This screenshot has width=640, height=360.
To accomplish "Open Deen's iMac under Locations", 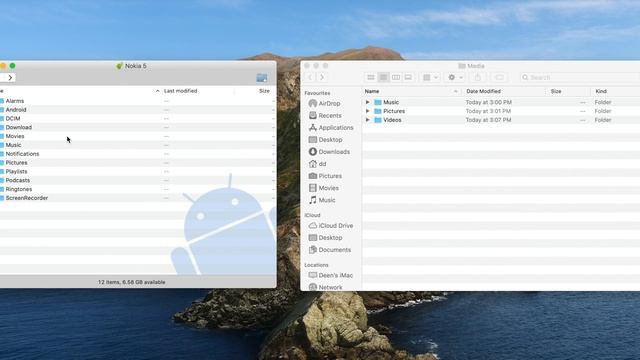I will (331, 276).
